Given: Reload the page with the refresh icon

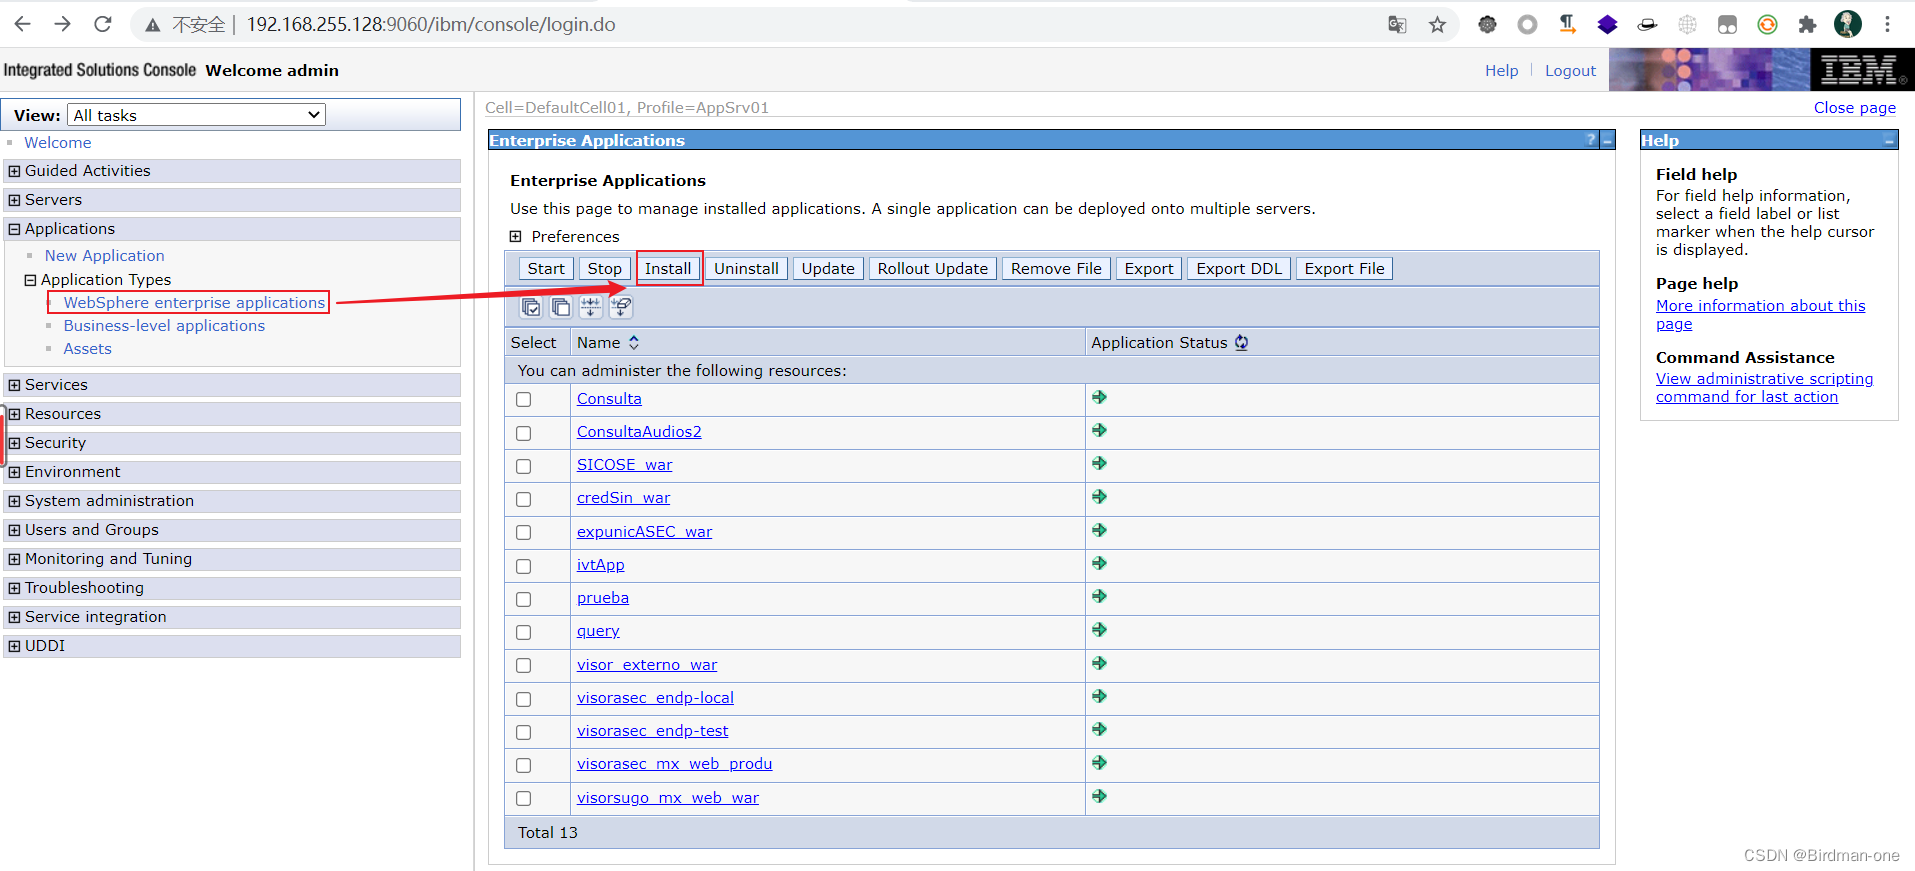Looking at the screenshot, I should [x=103, y=24].
